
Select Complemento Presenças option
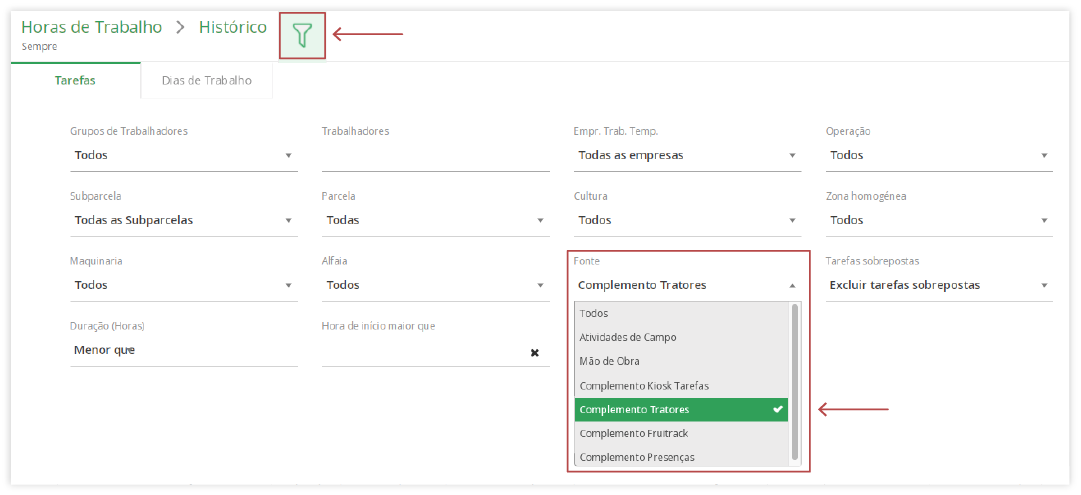681,457
